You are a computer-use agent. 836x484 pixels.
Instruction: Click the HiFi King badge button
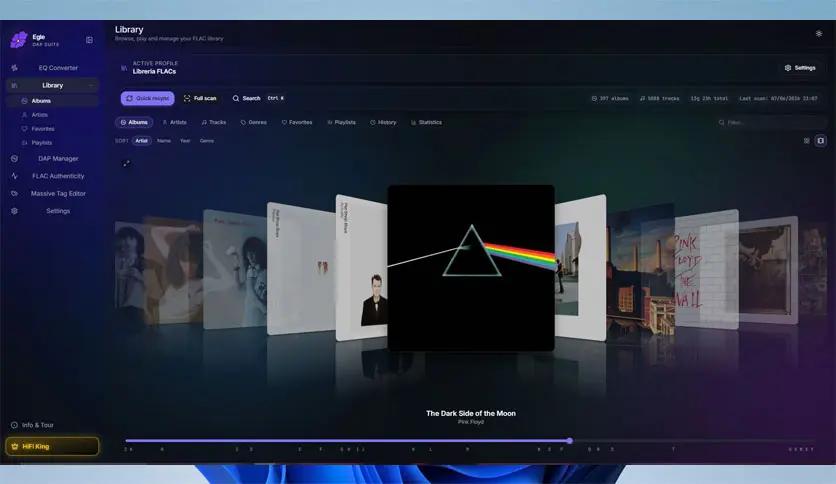pos(52,446)
